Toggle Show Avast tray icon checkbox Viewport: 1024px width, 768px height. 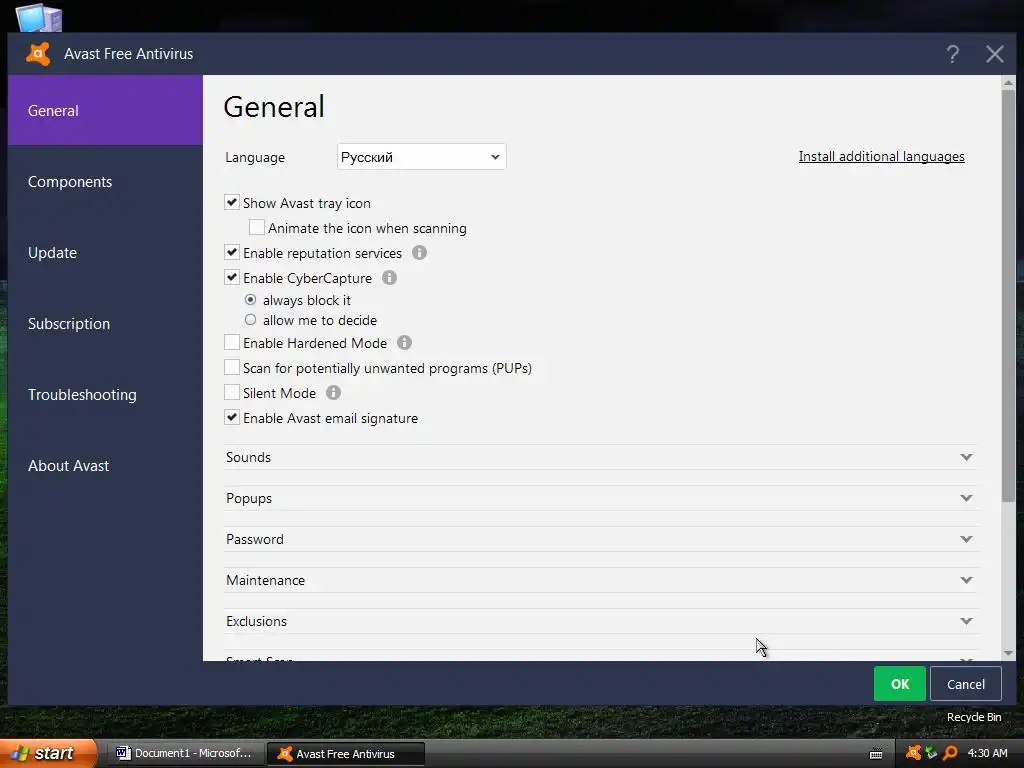232,202
